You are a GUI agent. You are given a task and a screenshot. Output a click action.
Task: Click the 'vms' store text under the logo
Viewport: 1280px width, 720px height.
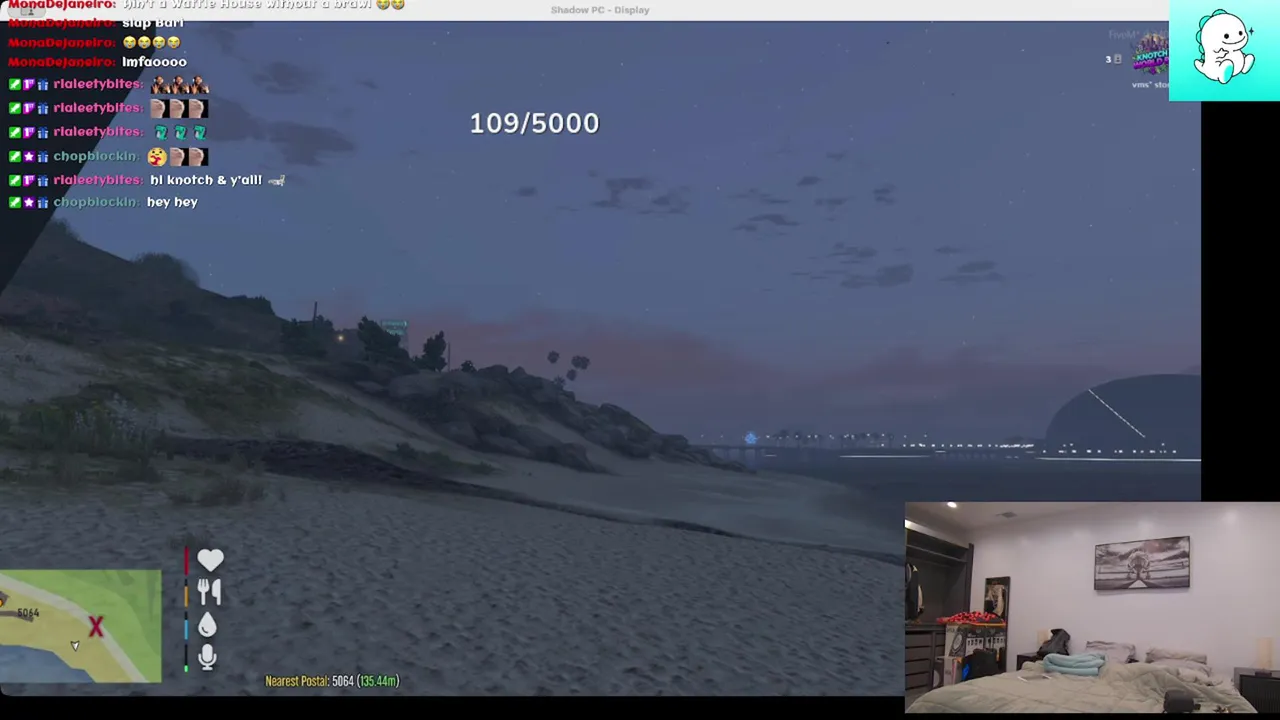pos(1150,85)
